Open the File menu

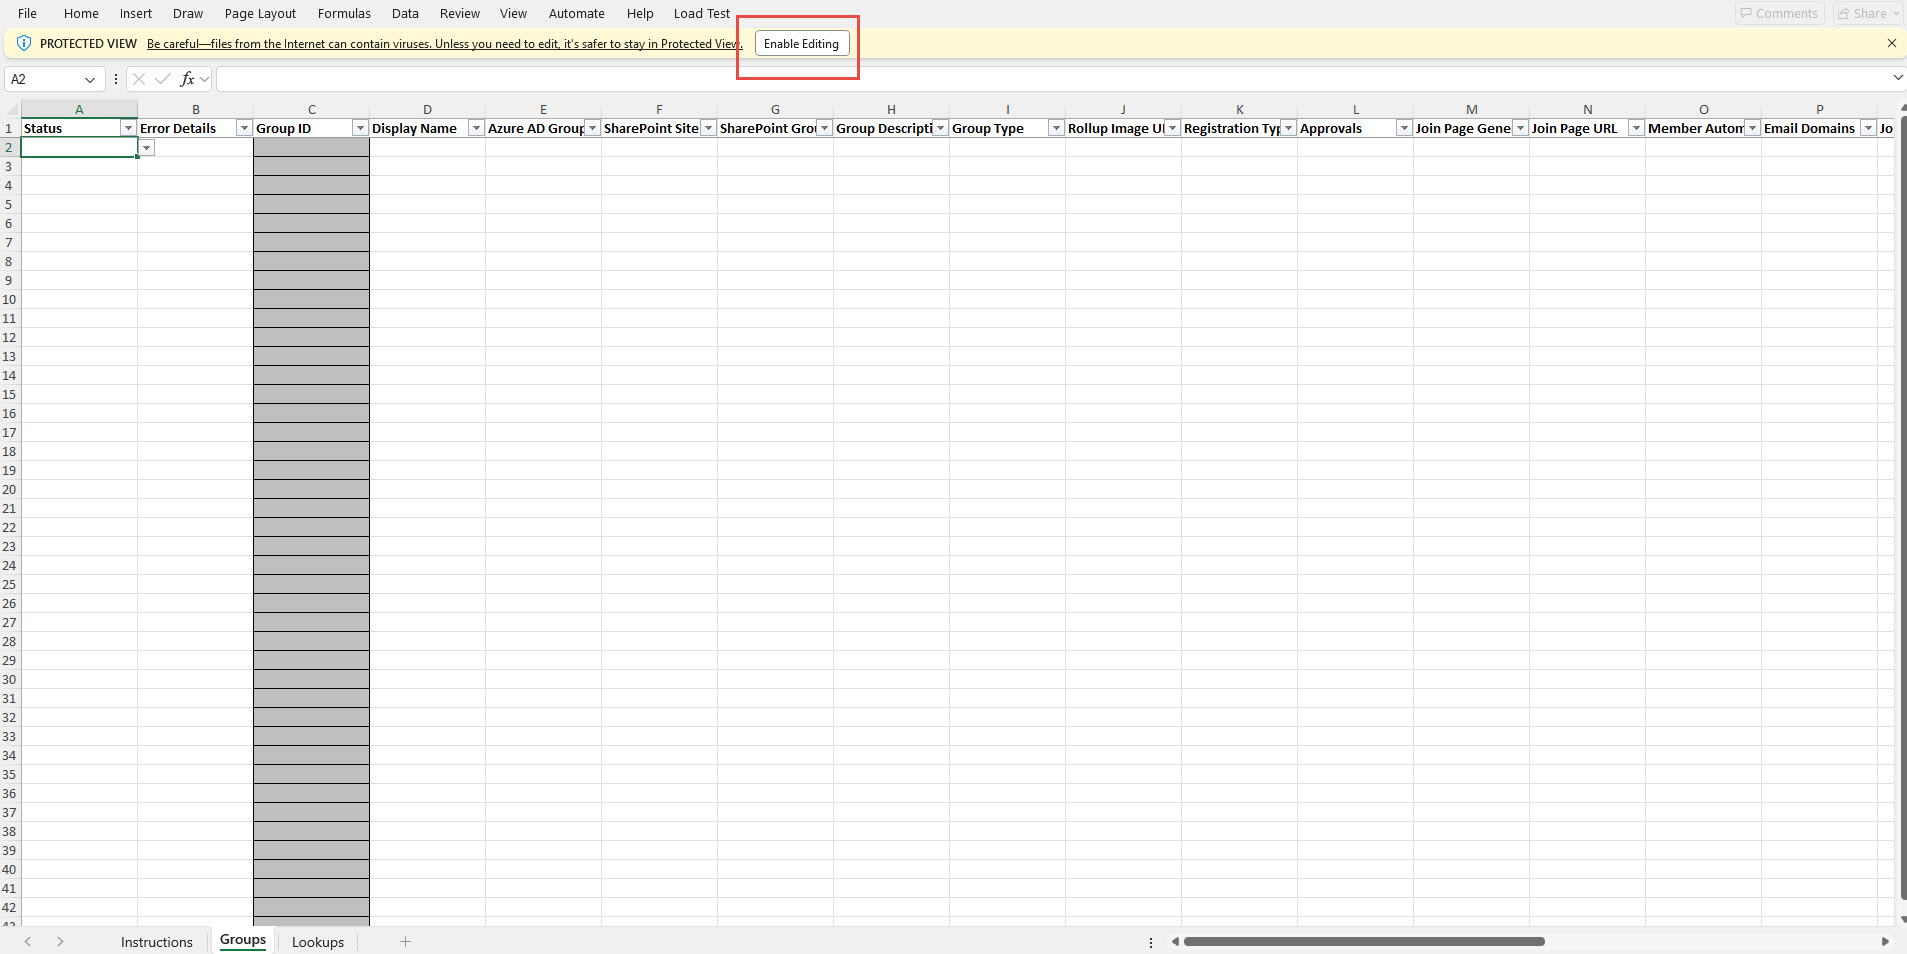pyautogui.click(x=27, y=13)
